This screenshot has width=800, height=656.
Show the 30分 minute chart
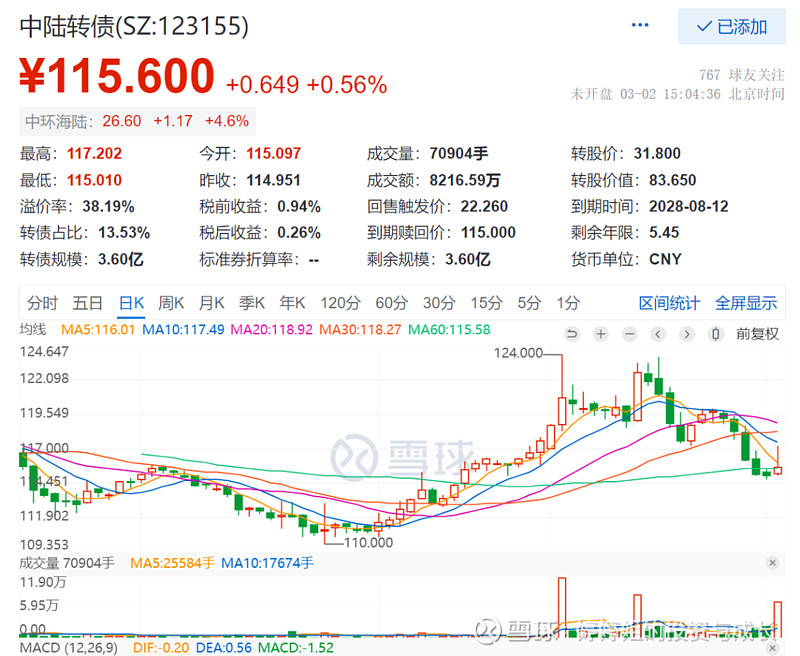coord(439,303)
